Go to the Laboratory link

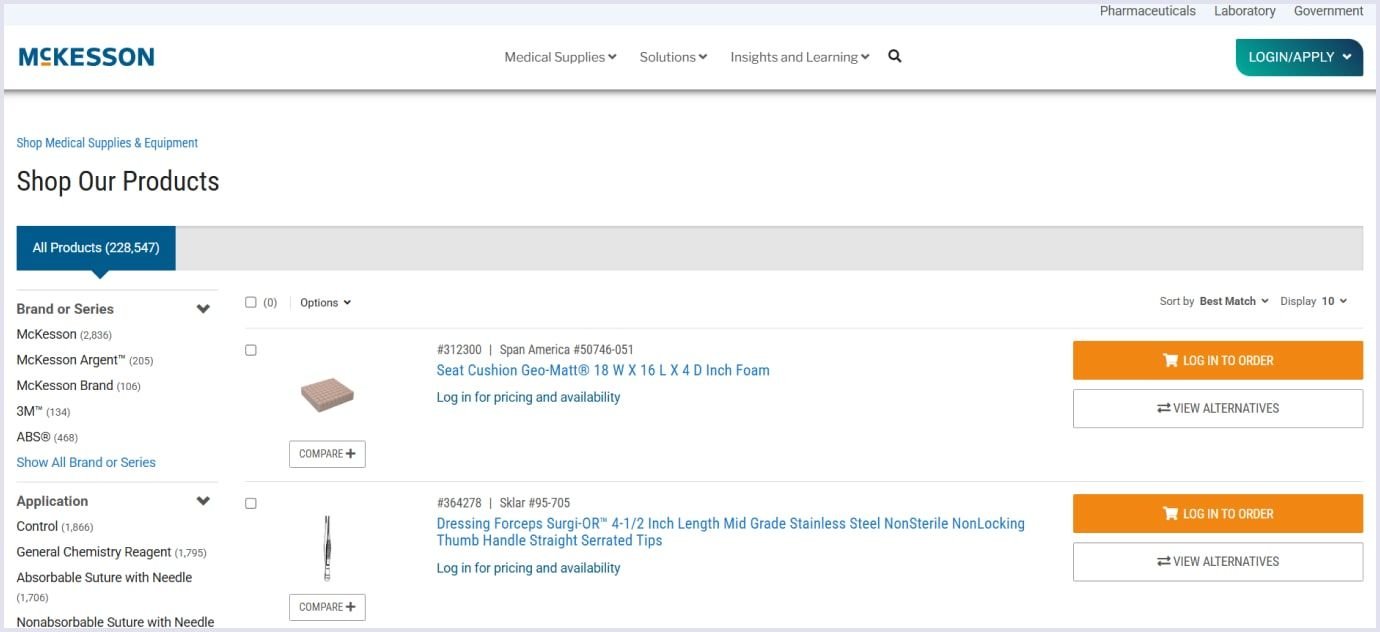pos(1244,11)
